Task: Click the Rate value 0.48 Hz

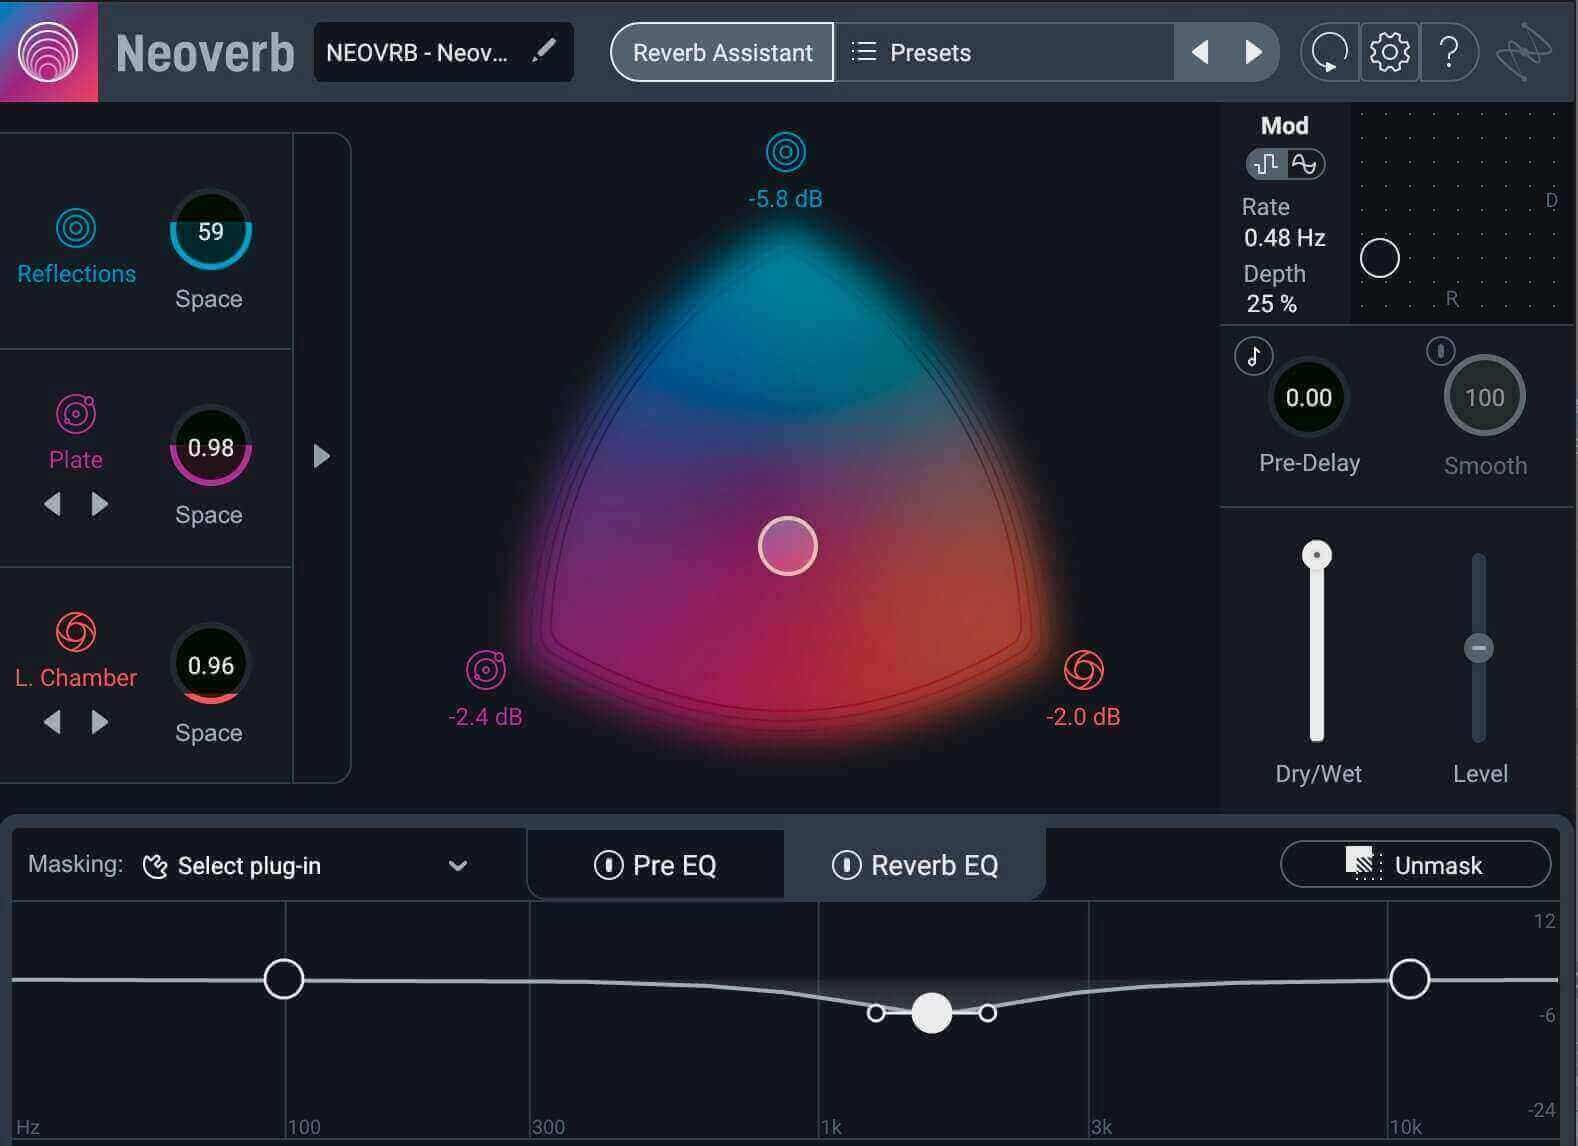Action: point(1285,238)
